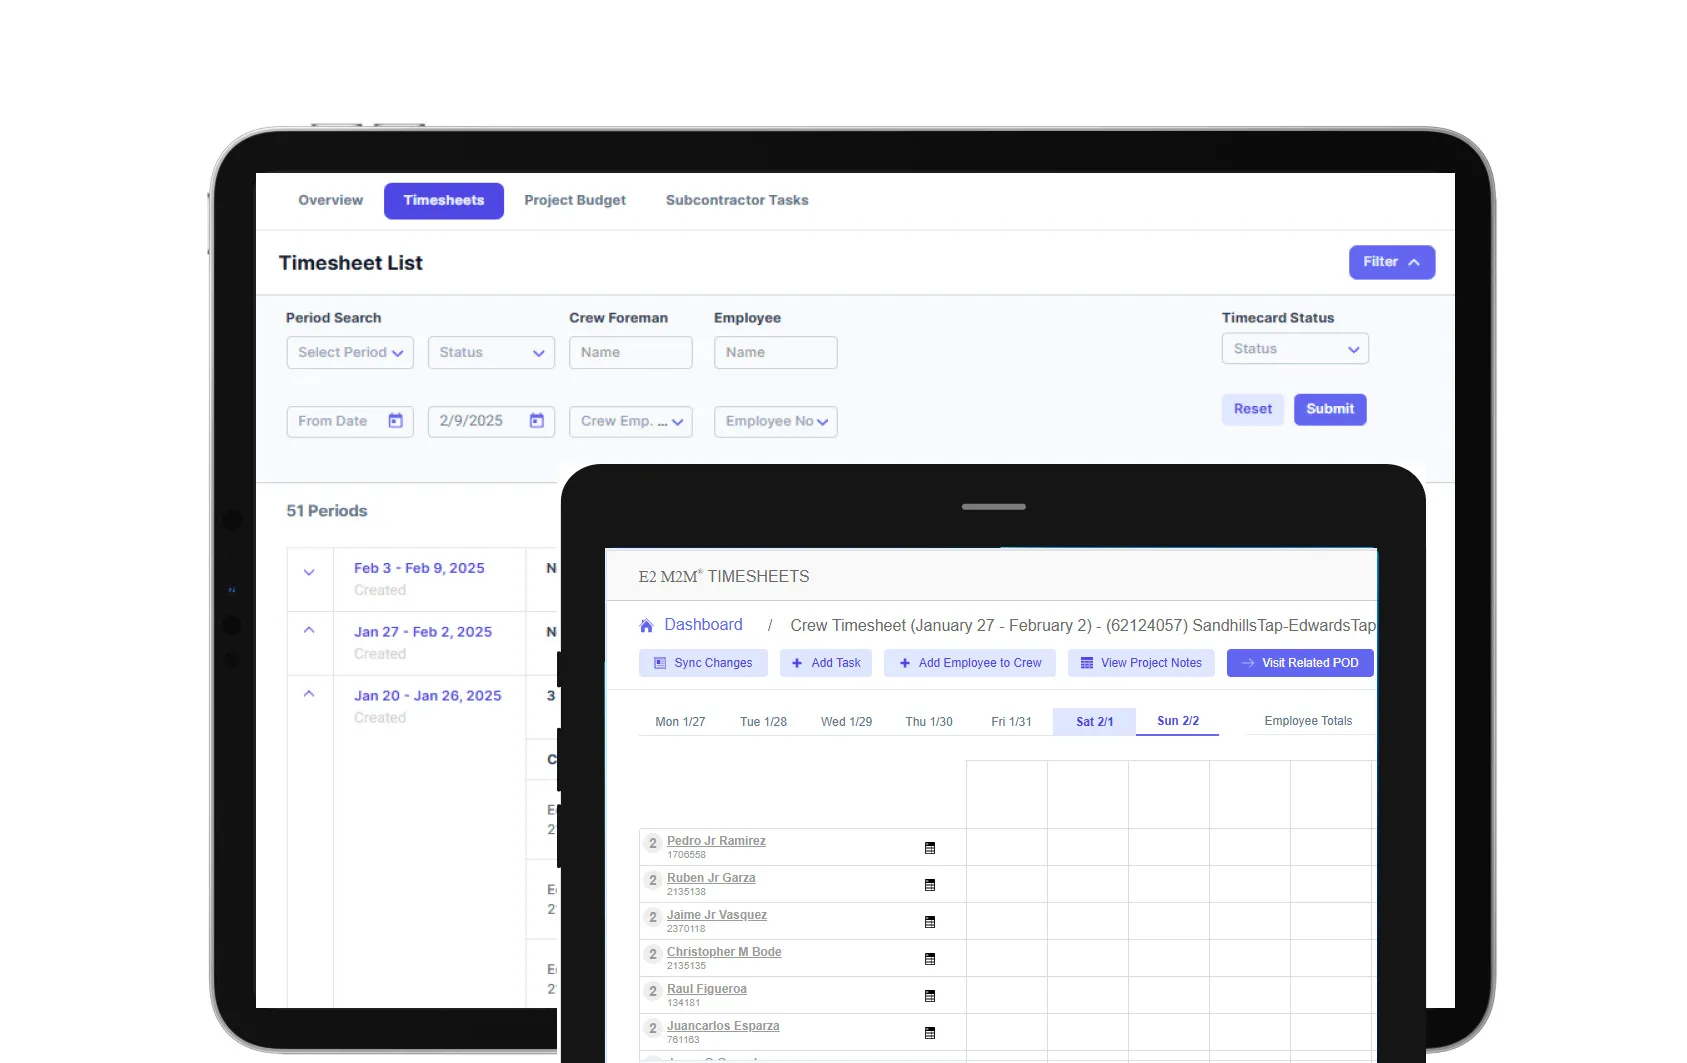This screenshot has width=1687, height=1063.
Task: Switch to the Project Budget tab
Action: pyautogui.click(x=575, y=200)
